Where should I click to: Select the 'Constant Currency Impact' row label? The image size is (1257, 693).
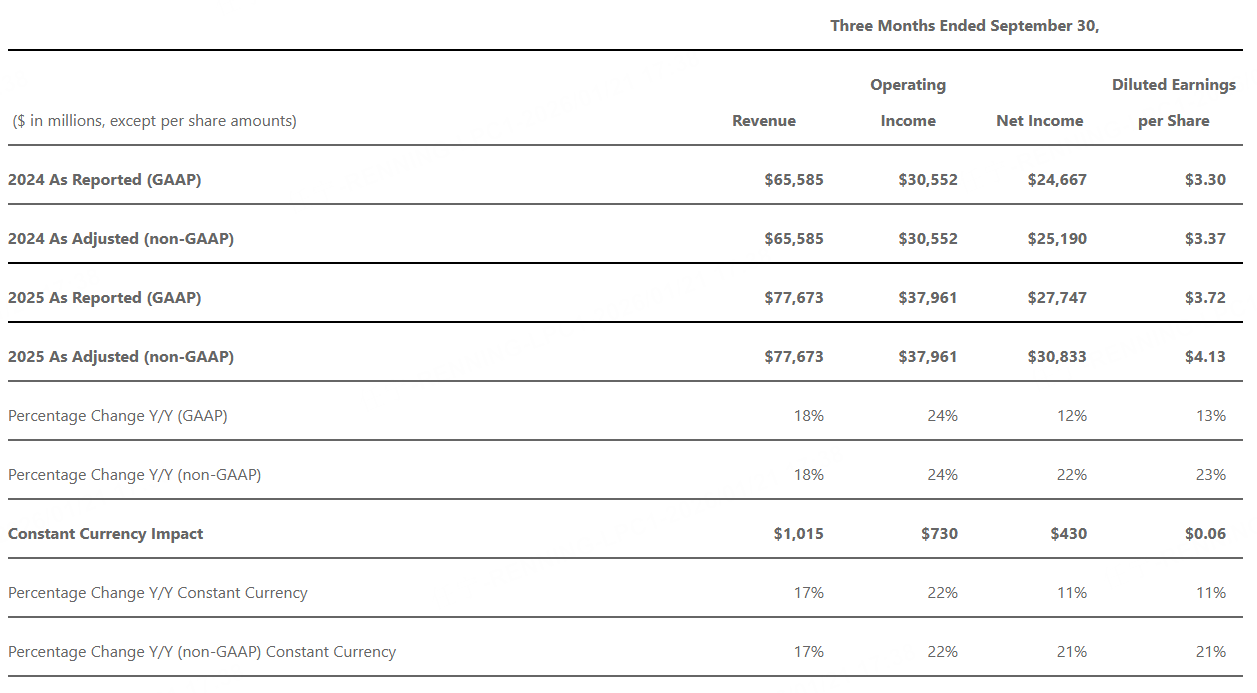[x=106, y=534]
